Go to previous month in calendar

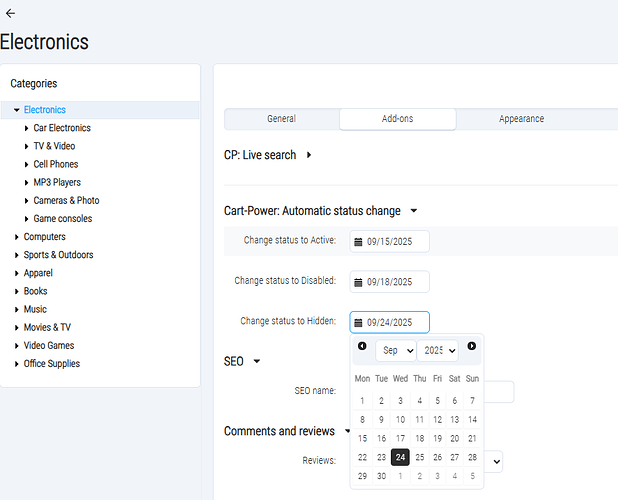tap(362, 346)
